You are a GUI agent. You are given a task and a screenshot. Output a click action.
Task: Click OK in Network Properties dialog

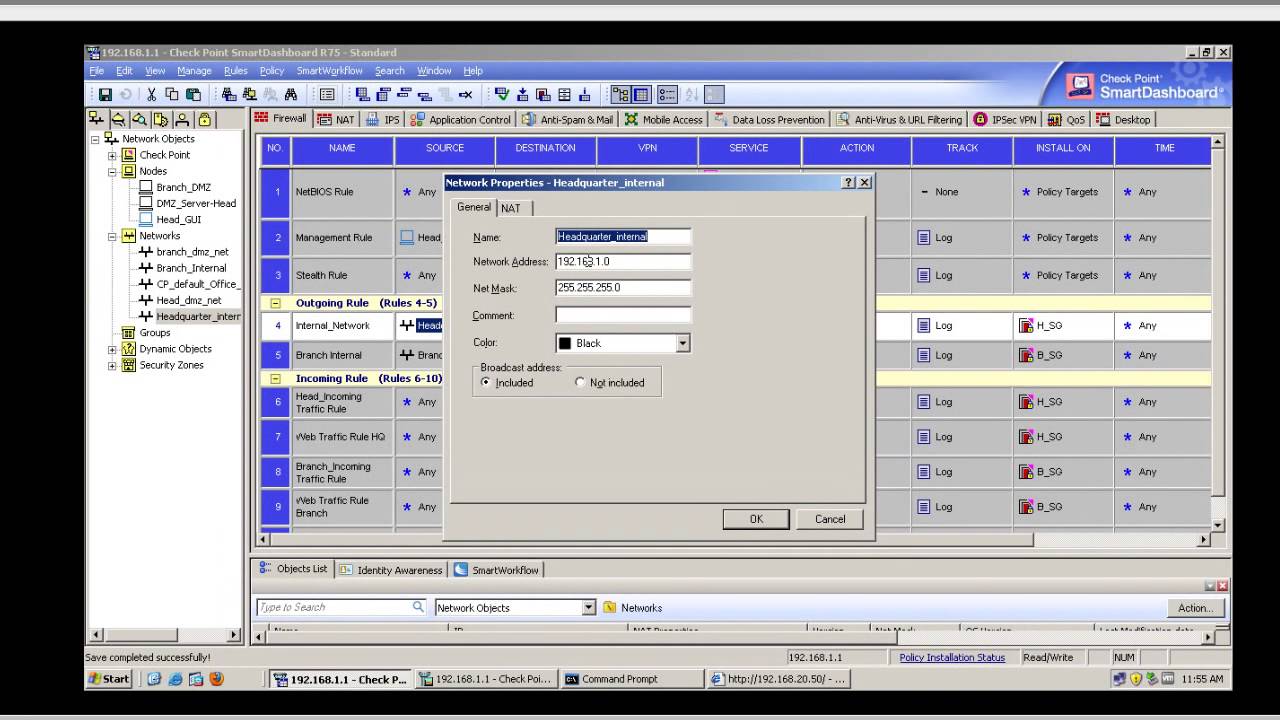pos(756,519)
